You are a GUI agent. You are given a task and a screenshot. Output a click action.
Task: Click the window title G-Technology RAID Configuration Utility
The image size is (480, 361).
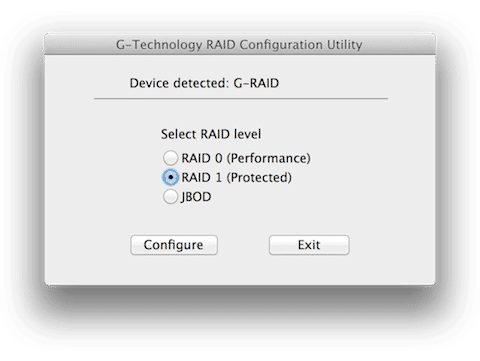point(239,45)
